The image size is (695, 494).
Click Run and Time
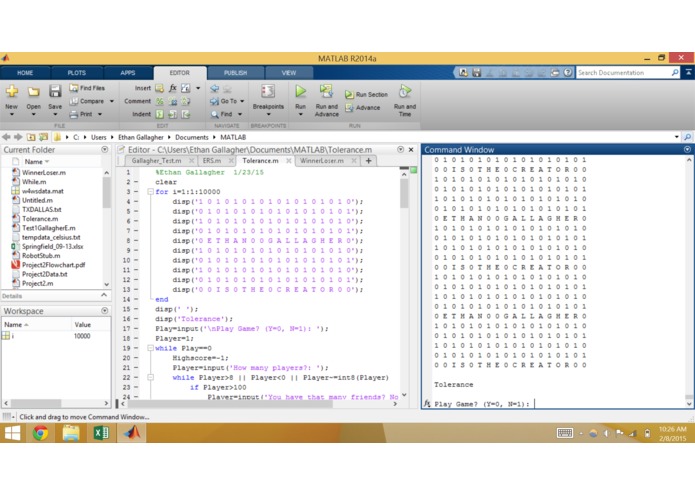point(405,100)
